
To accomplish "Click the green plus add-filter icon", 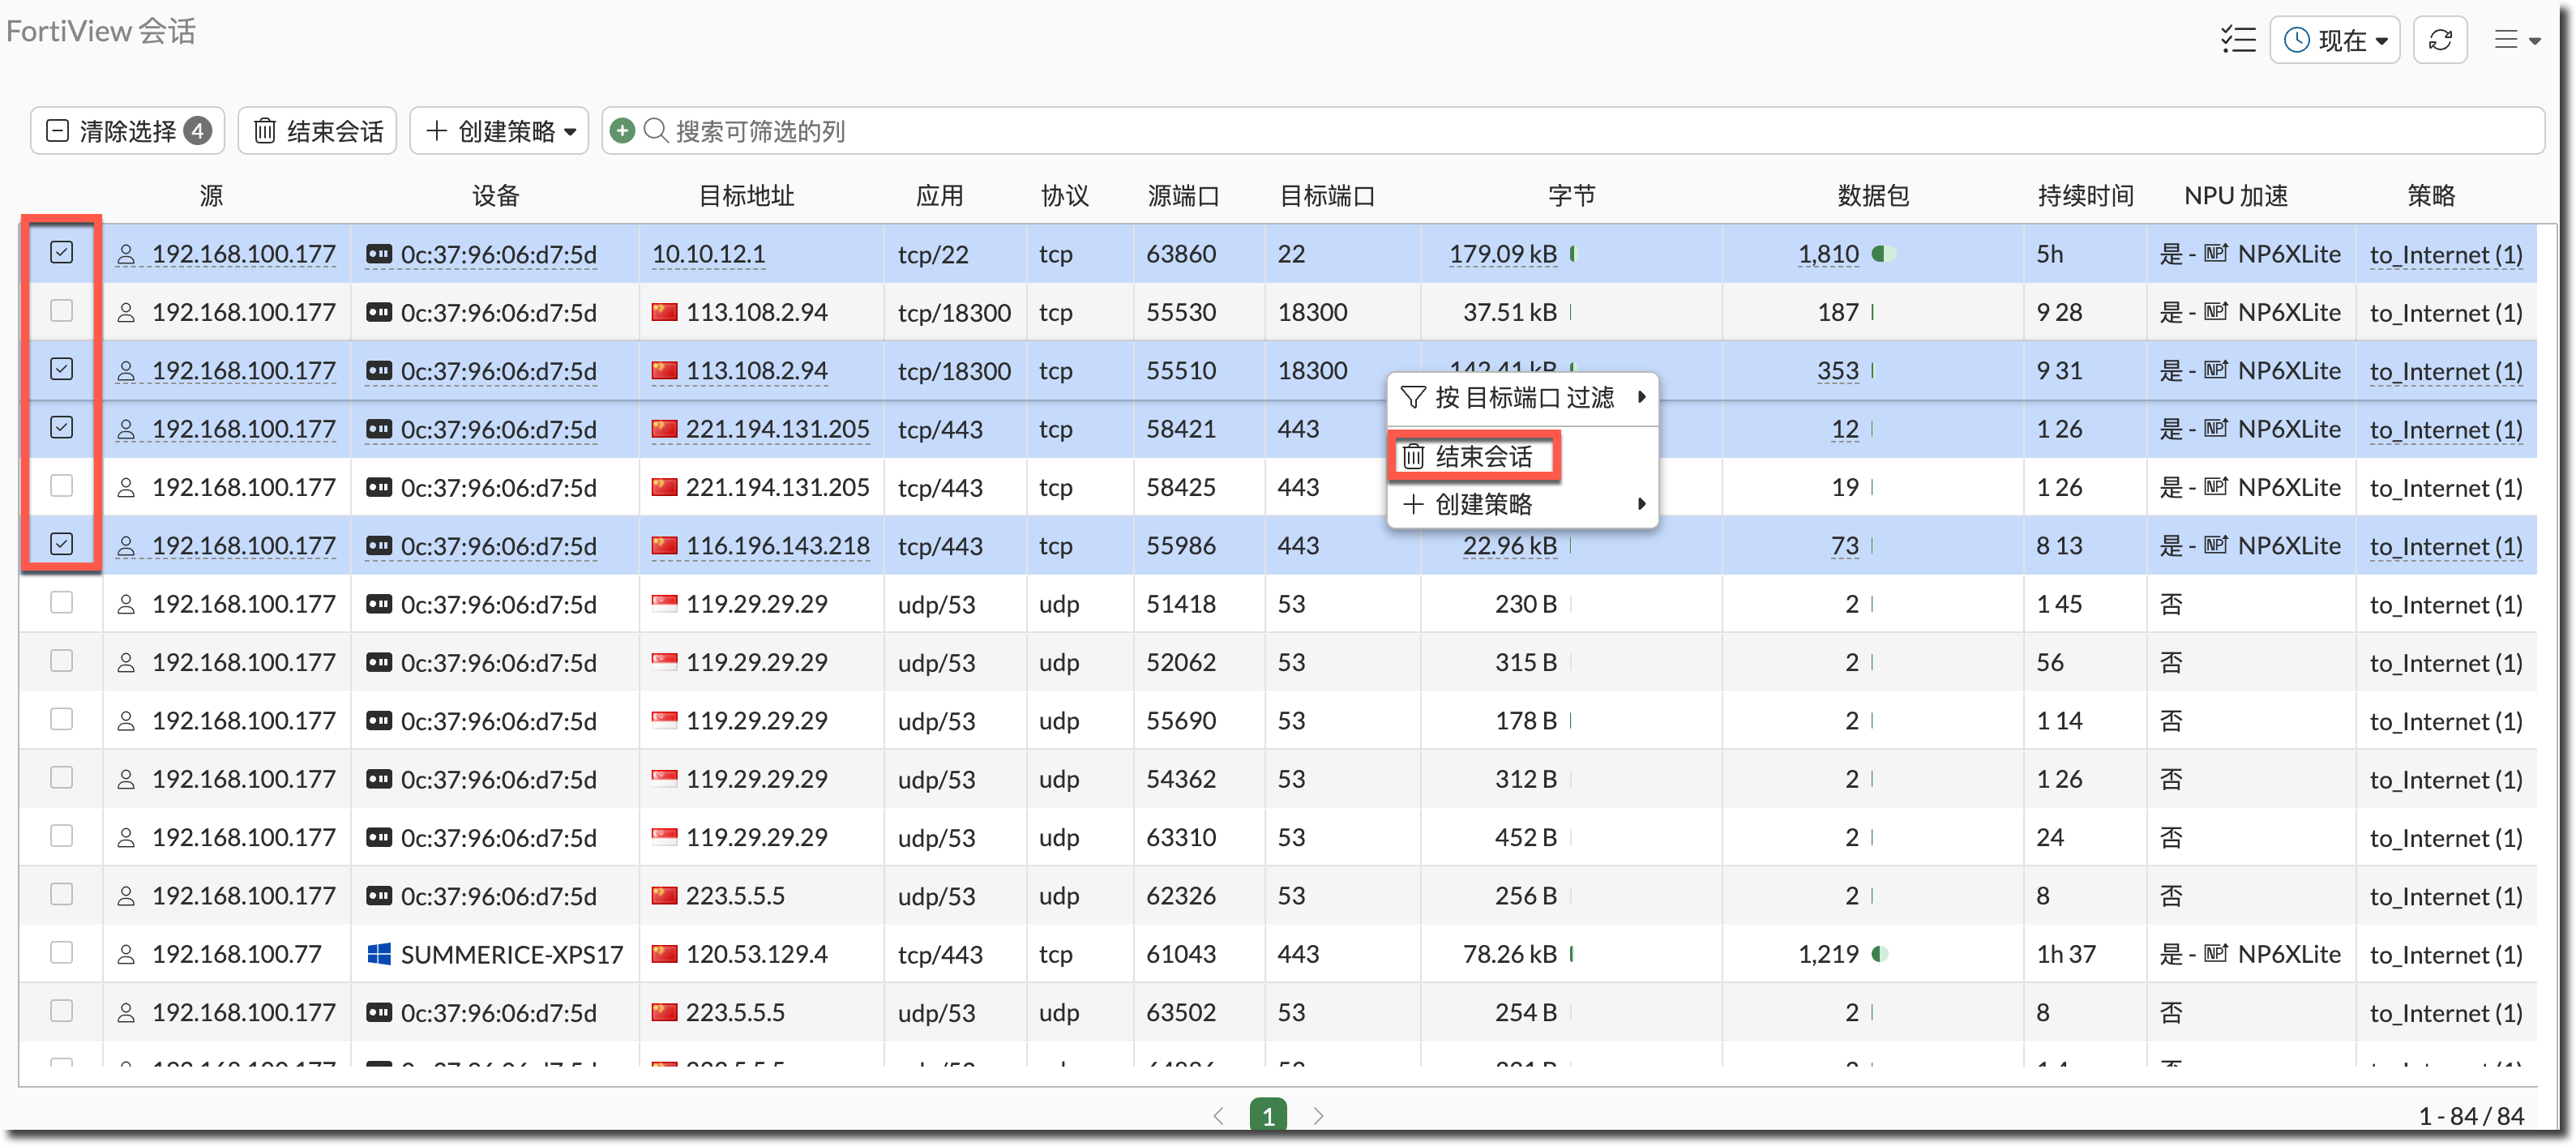I will coord(622,131).
